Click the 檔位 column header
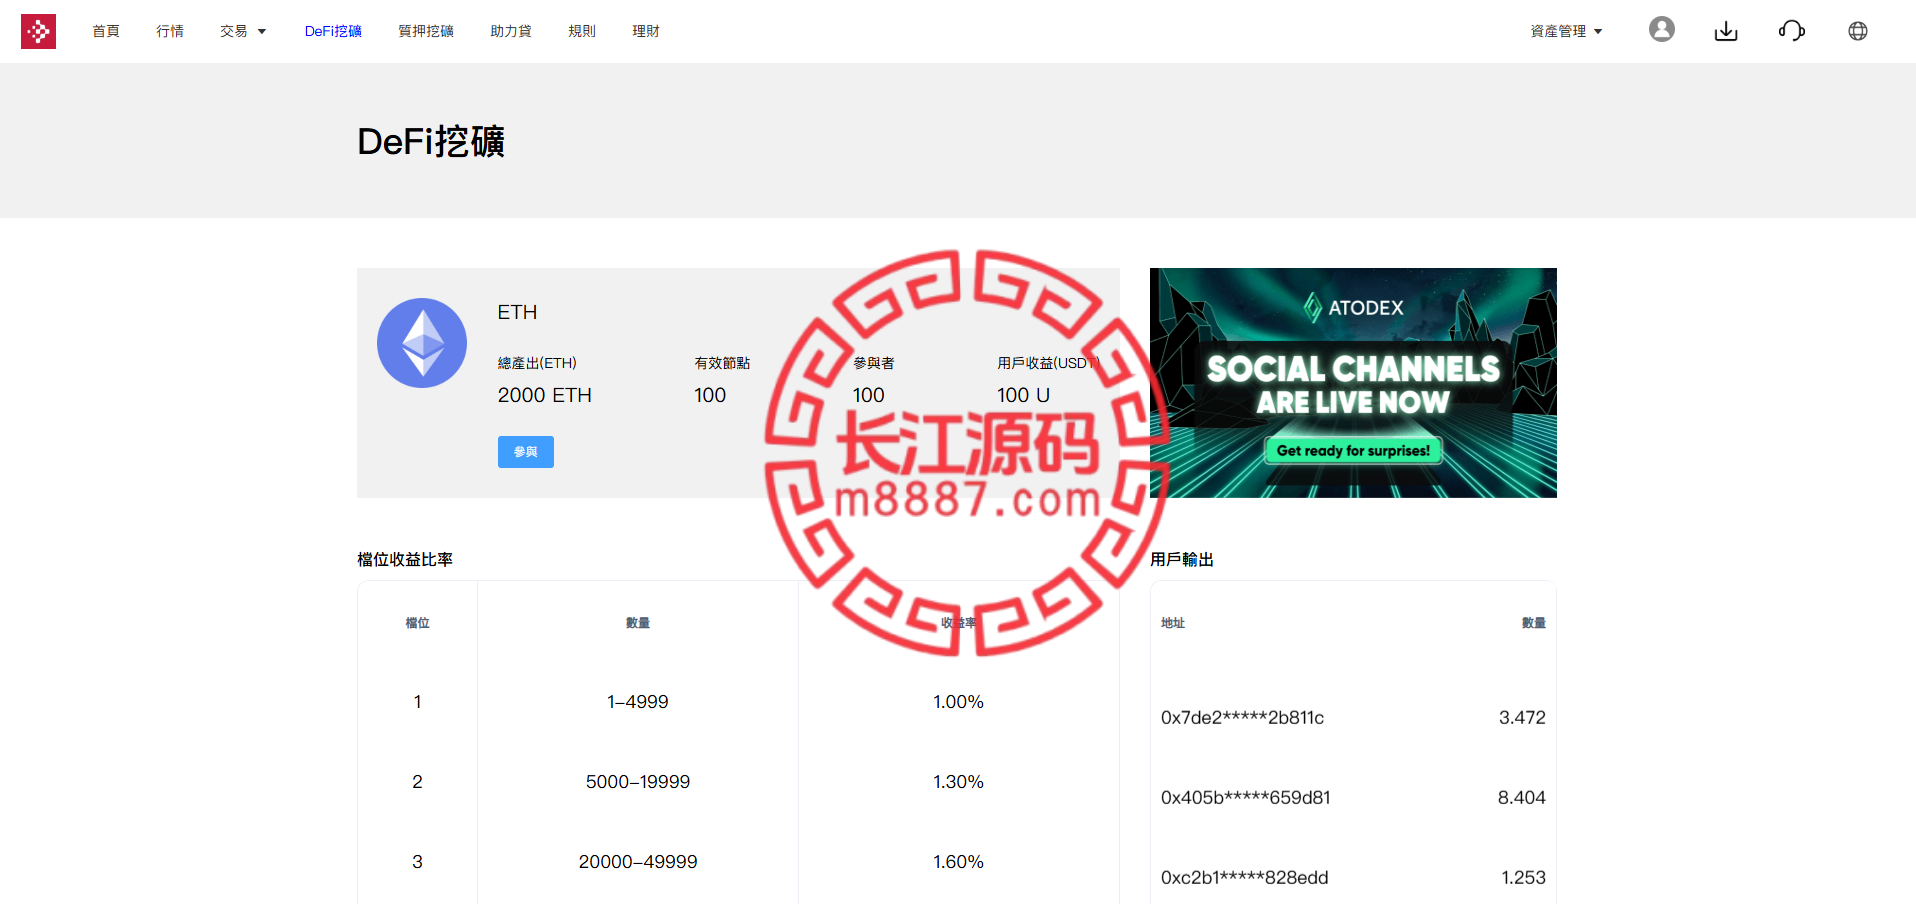Viewport: 1916px width, 904px height. click(418, 623)
